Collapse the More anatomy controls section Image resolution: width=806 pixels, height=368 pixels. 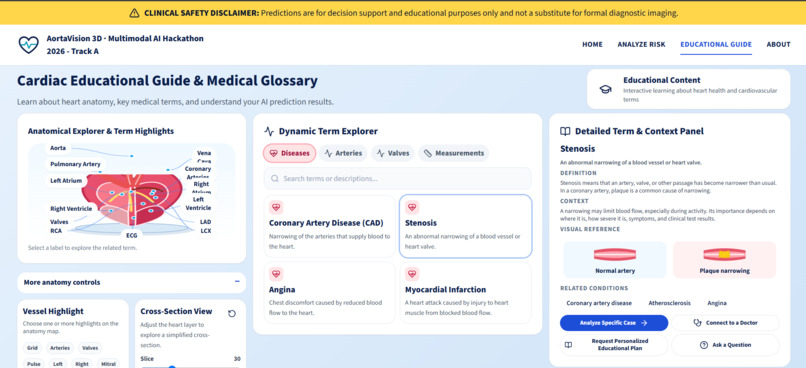[131, 282]
